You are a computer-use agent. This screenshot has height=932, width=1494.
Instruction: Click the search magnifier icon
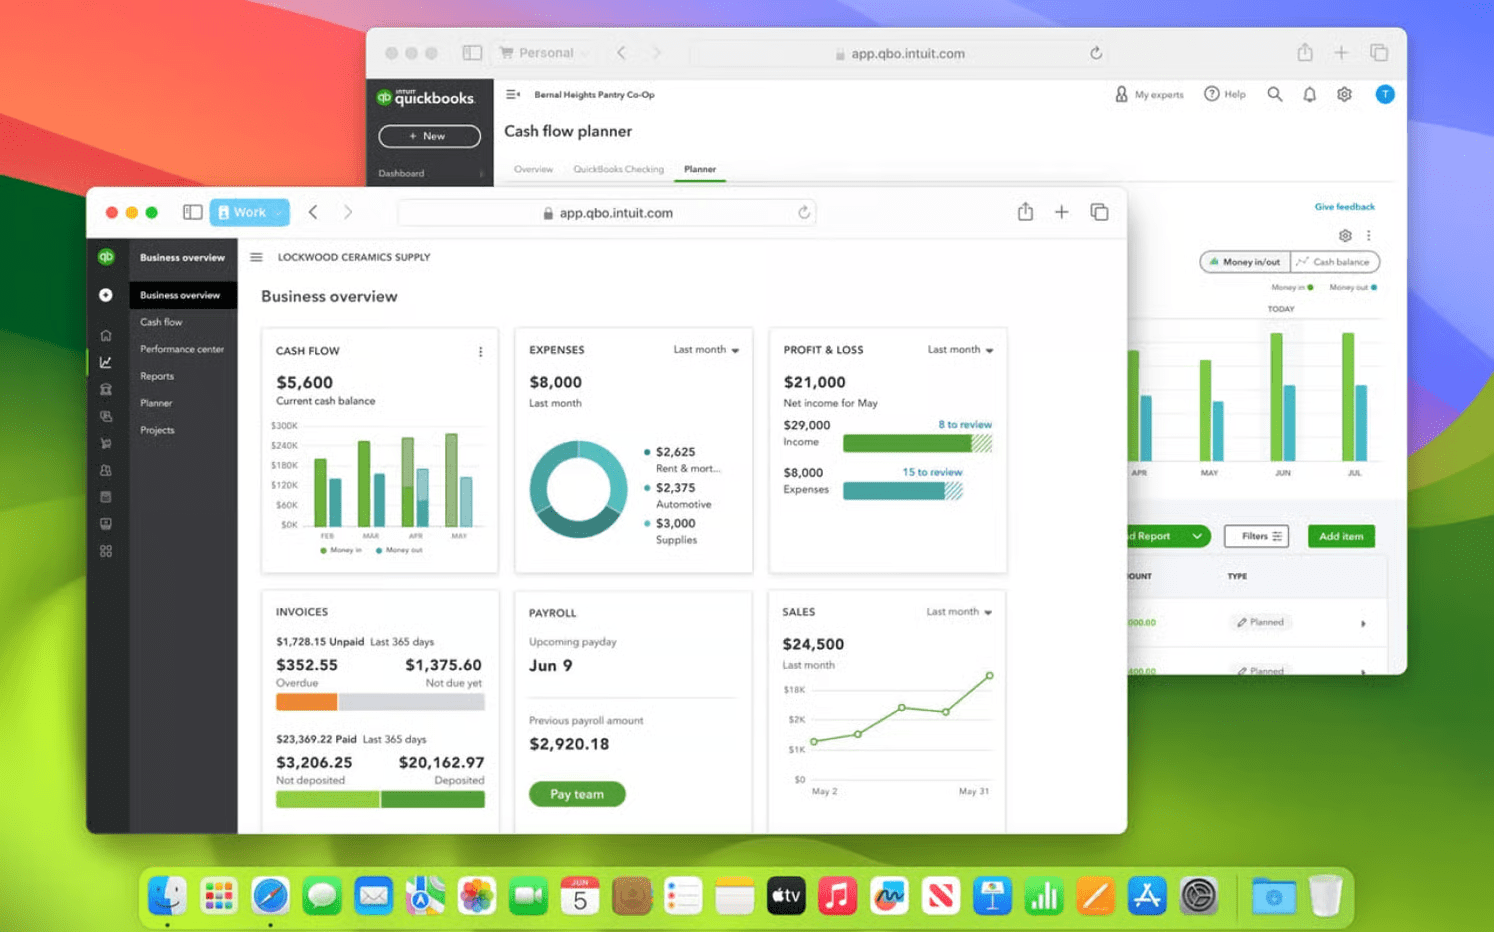pyautogui.click(x=1274, y=94)
